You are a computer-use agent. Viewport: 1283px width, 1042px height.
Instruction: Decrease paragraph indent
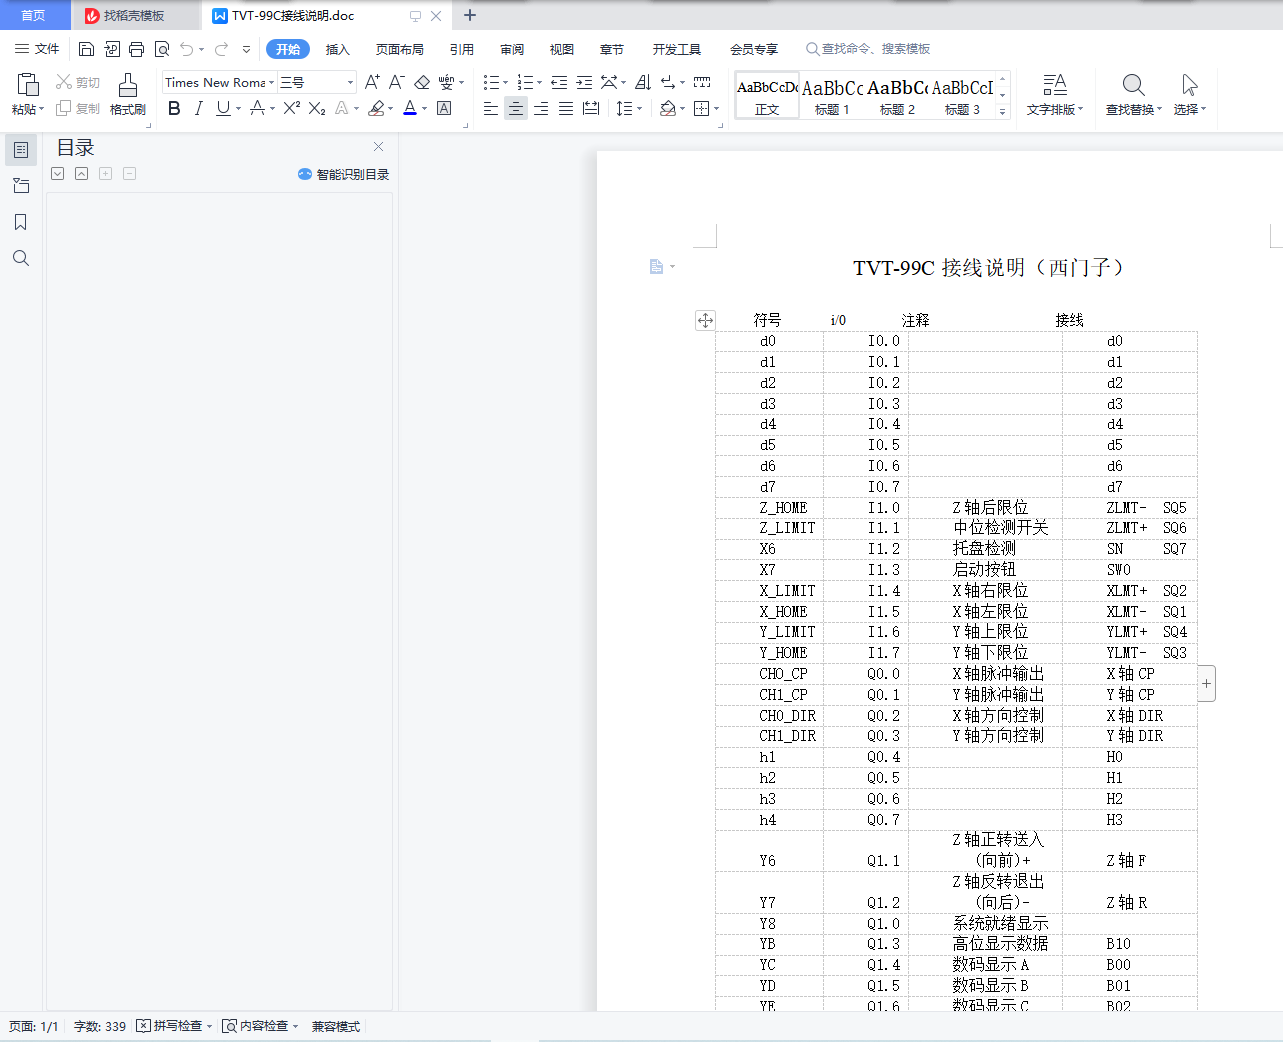click(x=559, y=82)
